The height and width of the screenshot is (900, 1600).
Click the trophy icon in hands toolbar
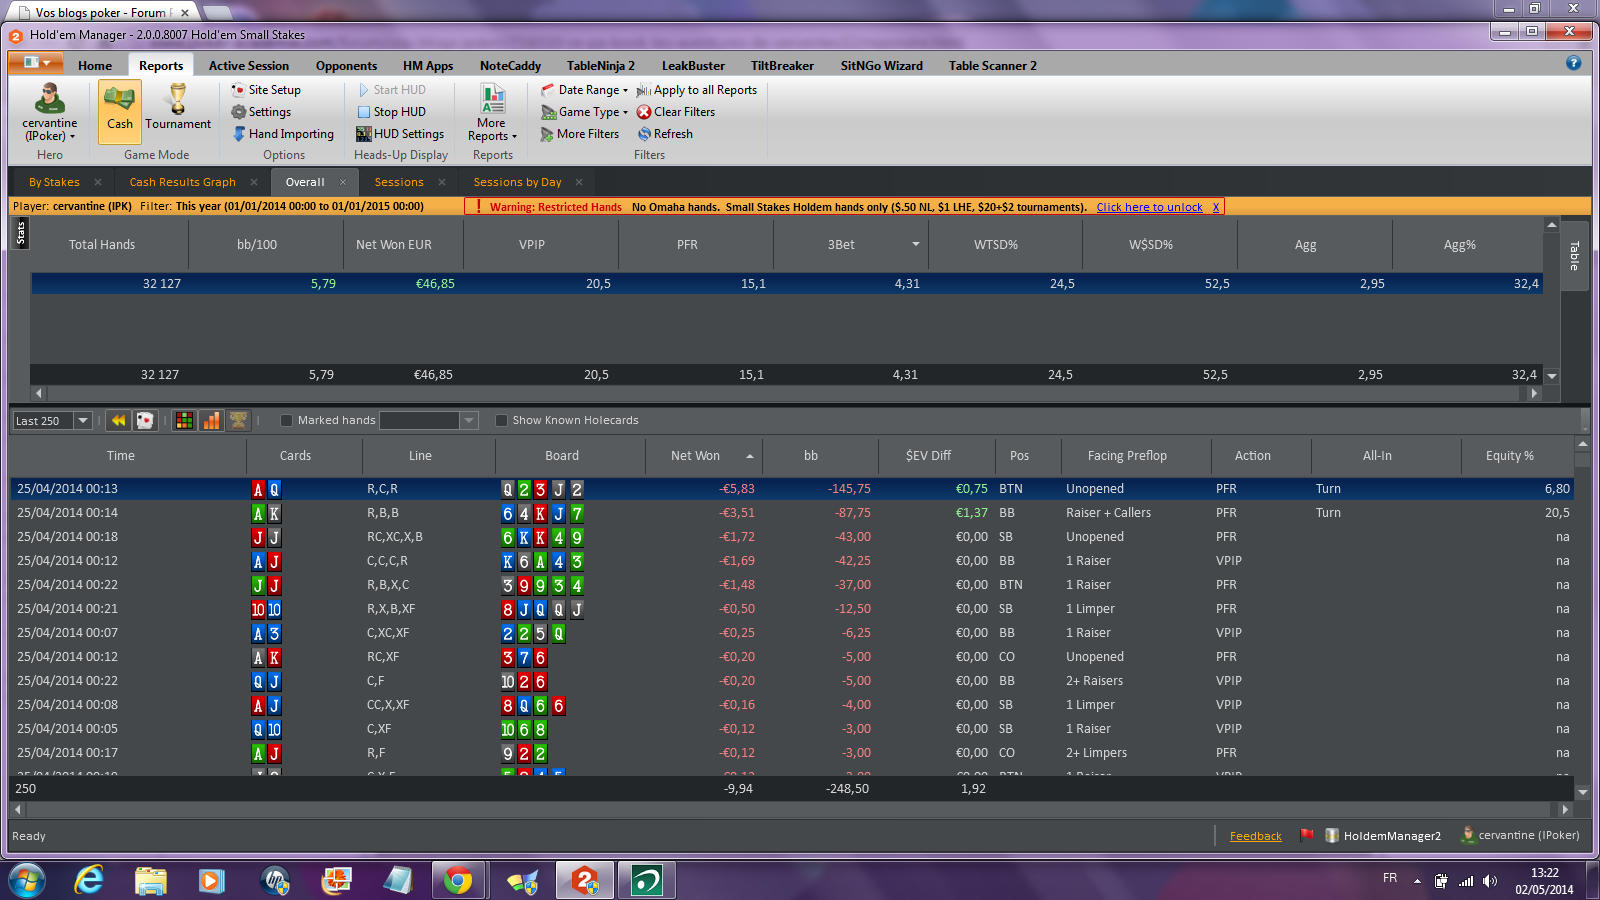[238, 421]
